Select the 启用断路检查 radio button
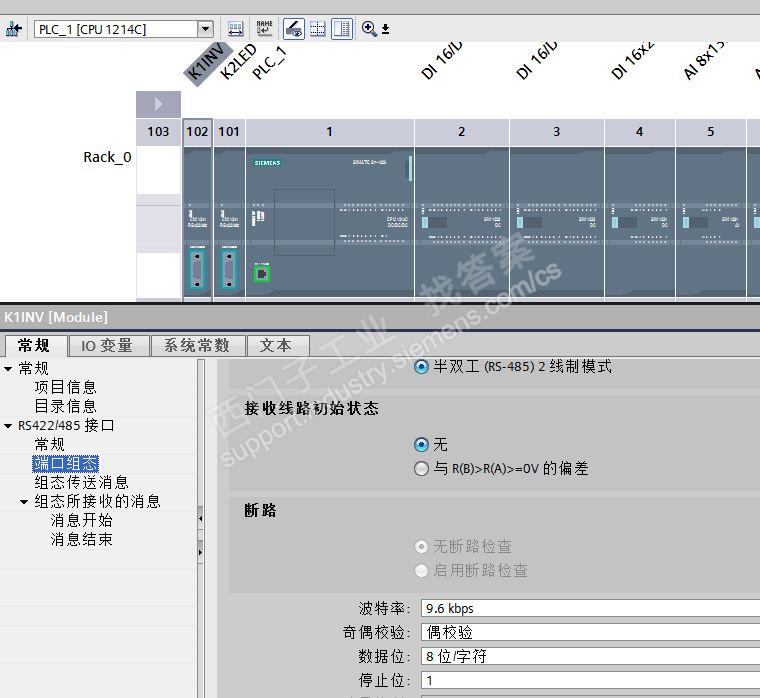760x698 pixels. pyautogui.click(x=421, y=570)
